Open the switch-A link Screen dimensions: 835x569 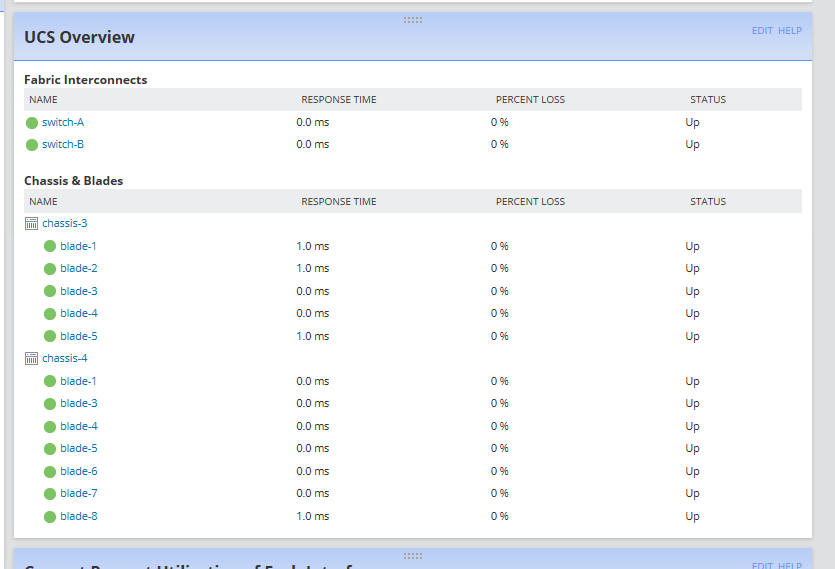pyautogui.click(x=63, y=123)
